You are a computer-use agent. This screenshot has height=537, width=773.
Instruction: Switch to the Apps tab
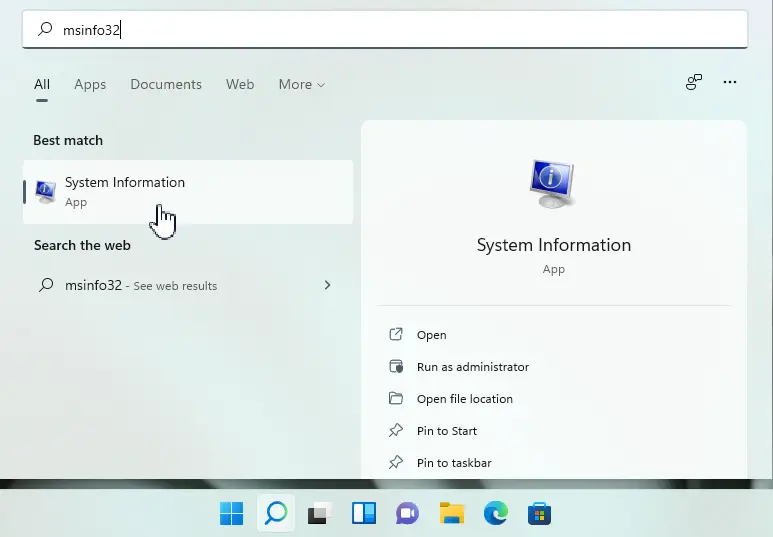[90, 84]
